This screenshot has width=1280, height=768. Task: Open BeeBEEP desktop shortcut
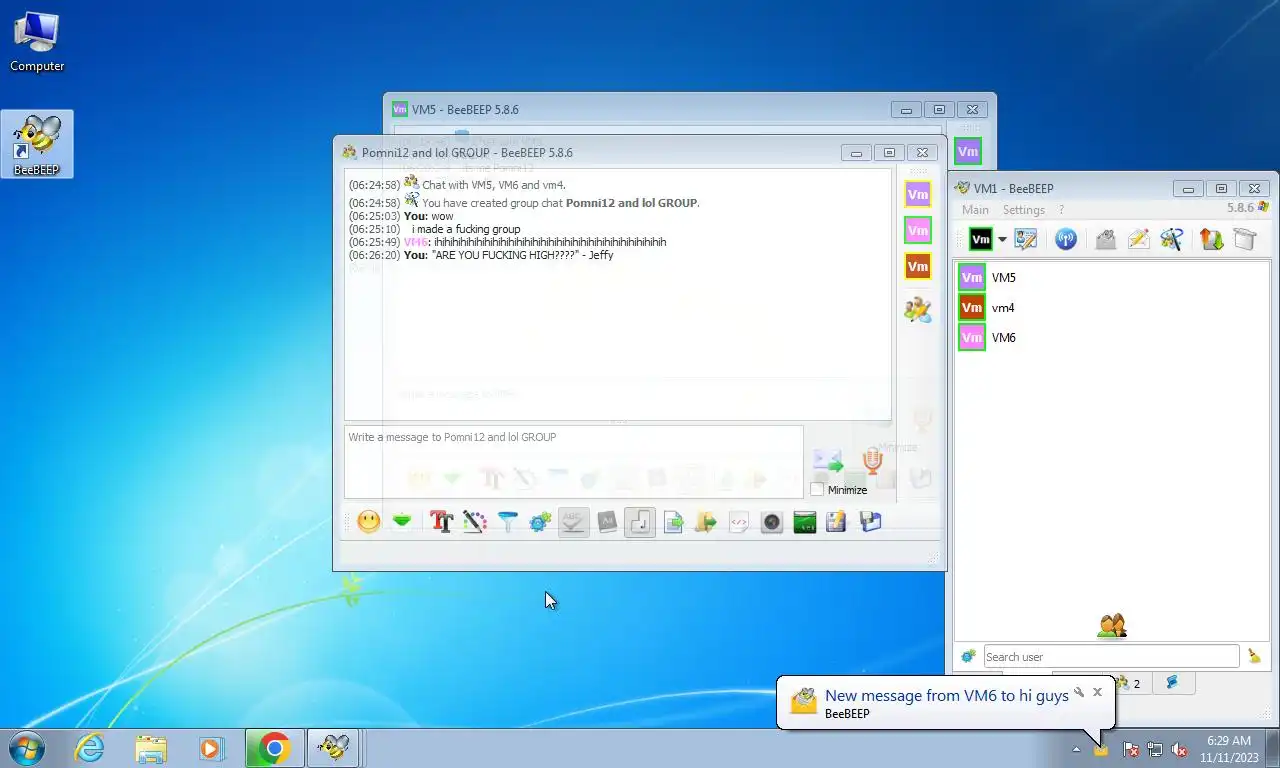(37, 145)
